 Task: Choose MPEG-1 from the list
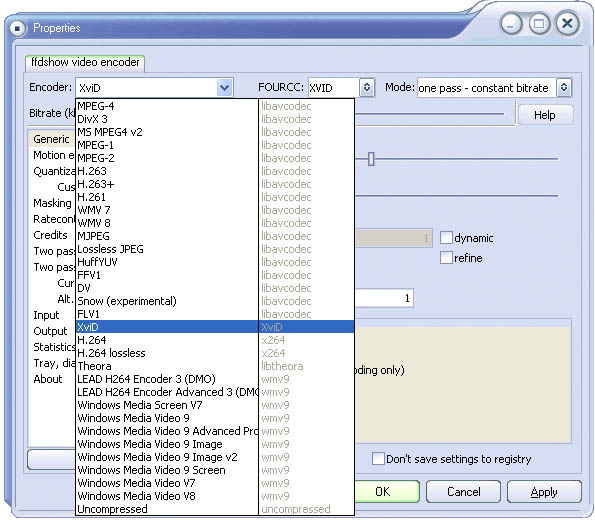215,145
